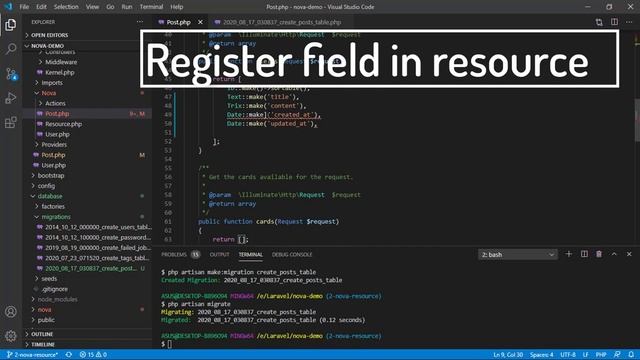Viewport: 640px width, 360px height.
Task: Close the terminal panel
Action: (629, 254)
